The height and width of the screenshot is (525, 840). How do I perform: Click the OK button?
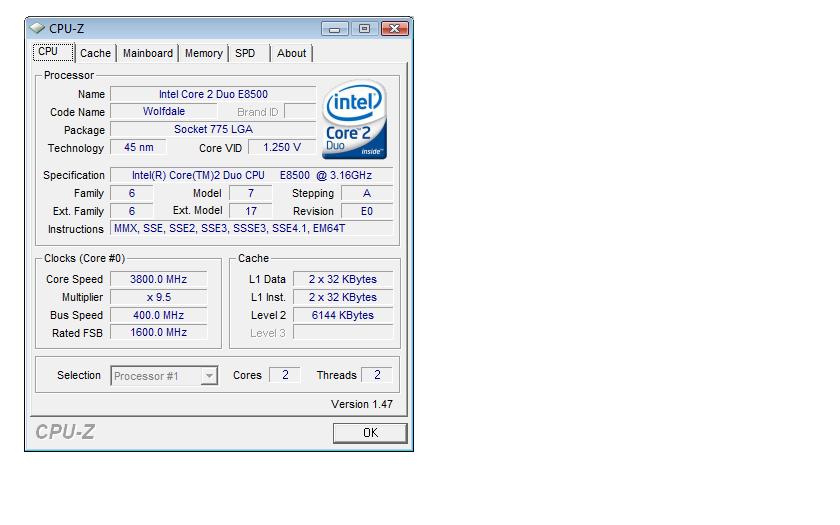pyautogui.click(x=370, y=433)
